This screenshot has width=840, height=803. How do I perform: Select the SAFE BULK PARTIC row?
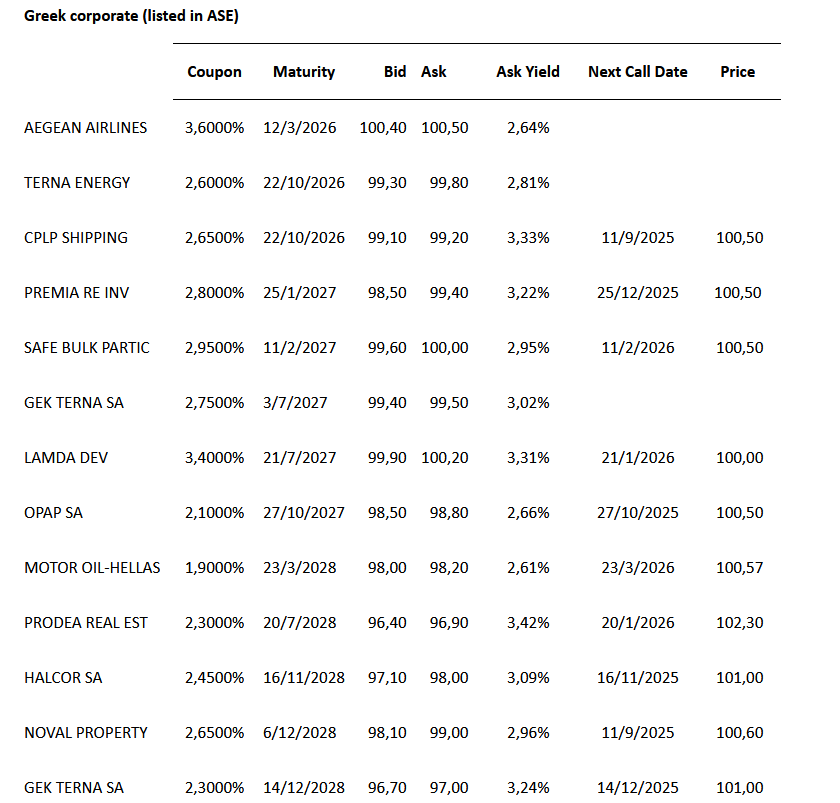coord(87,348)
